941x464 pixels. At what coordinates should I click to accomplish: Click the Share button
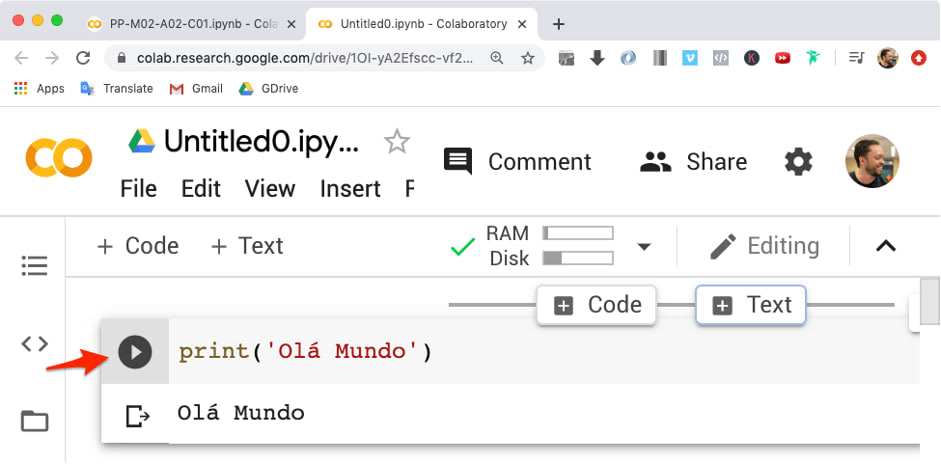point(693,161)
